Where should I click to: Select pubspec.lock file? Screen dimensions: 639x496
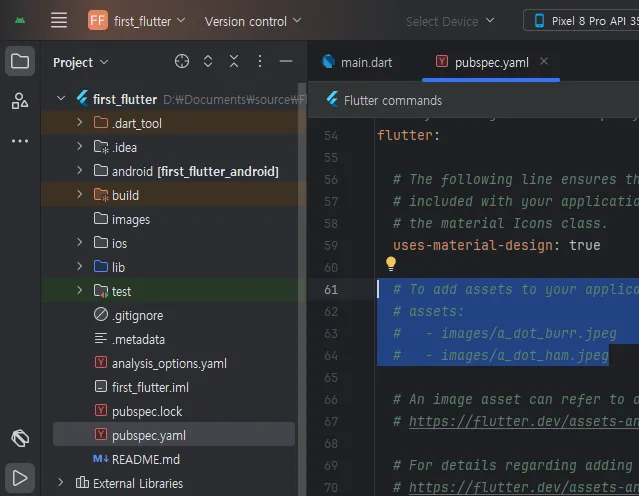pyautogui.click(x=147, y=411)
